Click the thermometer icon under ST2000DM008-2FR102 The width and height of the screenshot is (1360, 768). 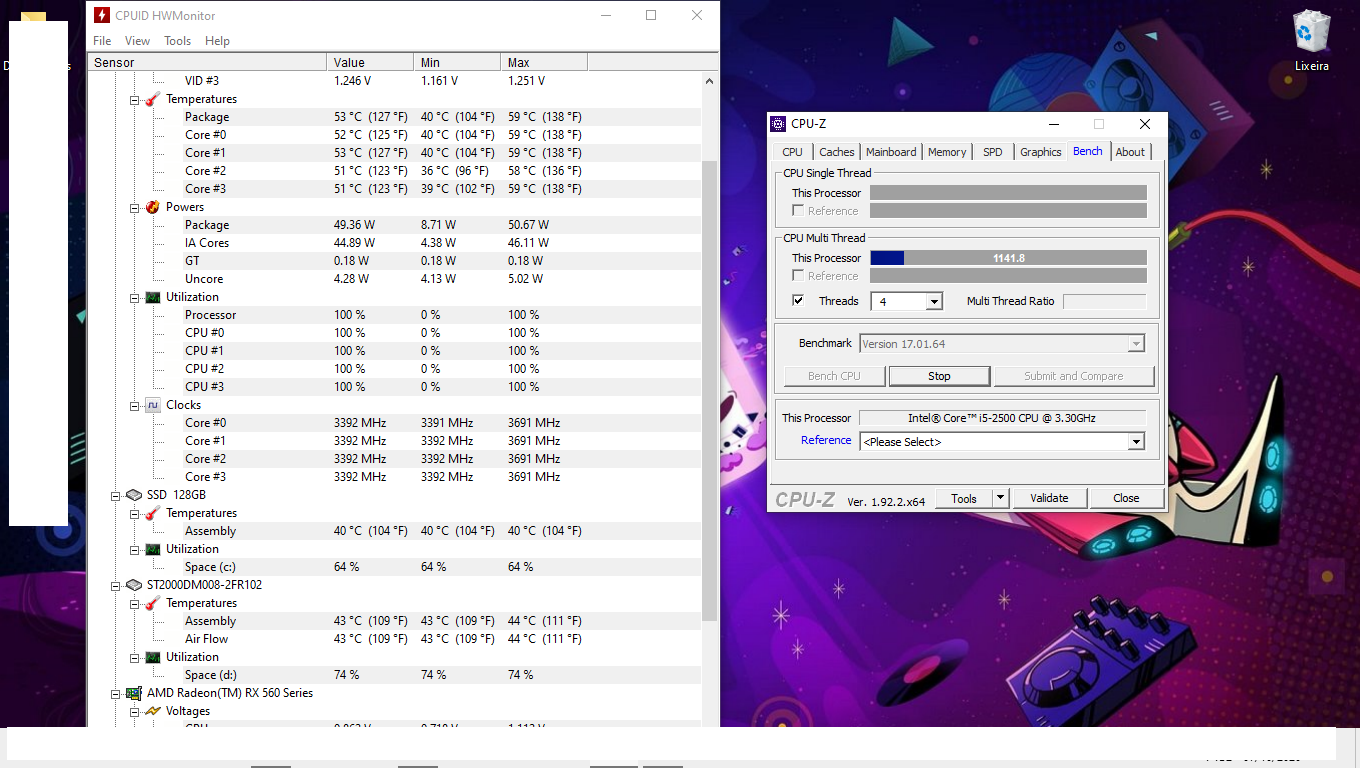152,603
